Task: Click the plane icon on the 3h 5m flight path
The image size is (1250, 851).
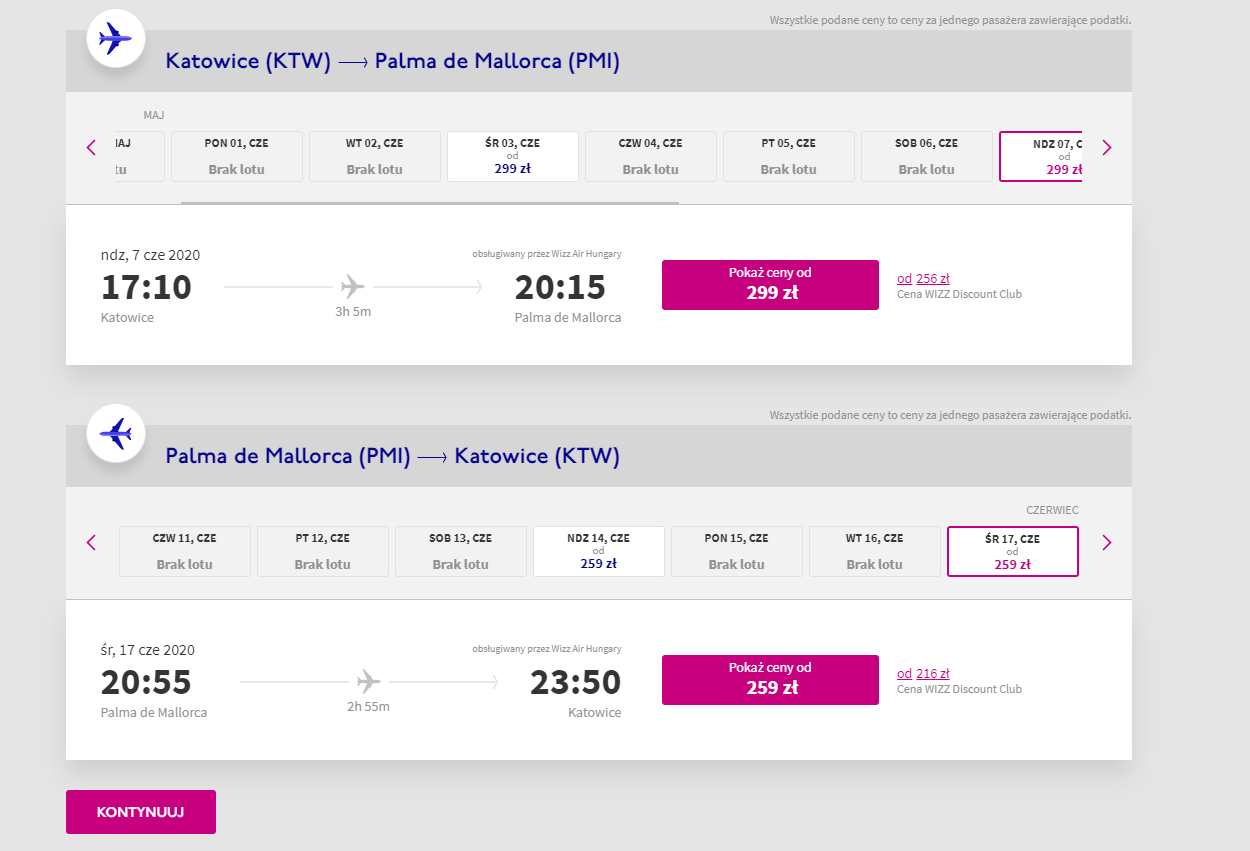Action: point(352,285)
